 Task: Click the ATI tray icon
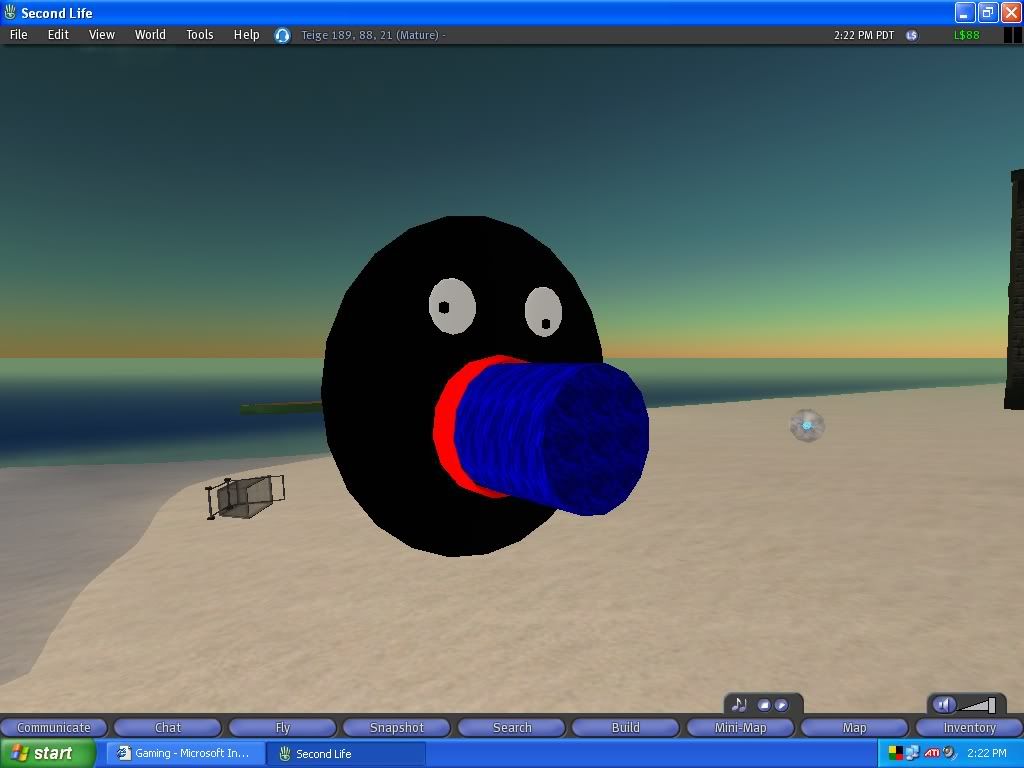931,753
